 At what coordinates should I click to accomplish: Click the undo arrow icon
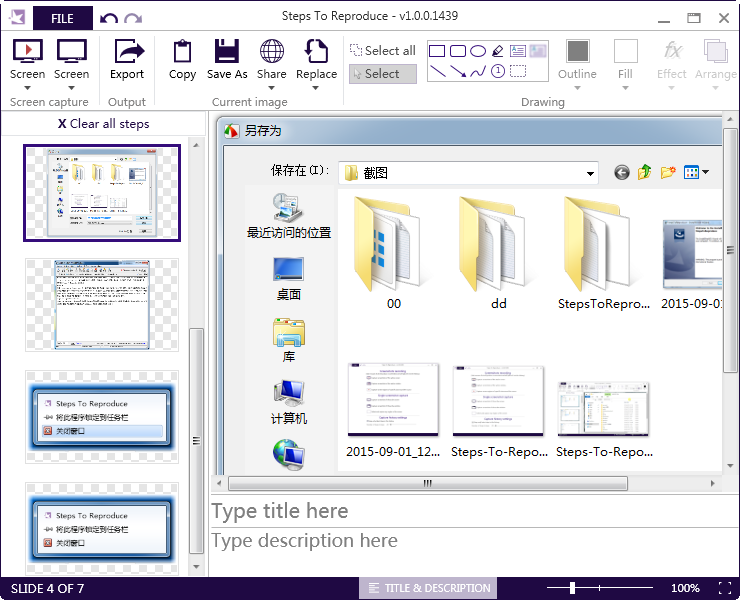click(x=109, y=19)
